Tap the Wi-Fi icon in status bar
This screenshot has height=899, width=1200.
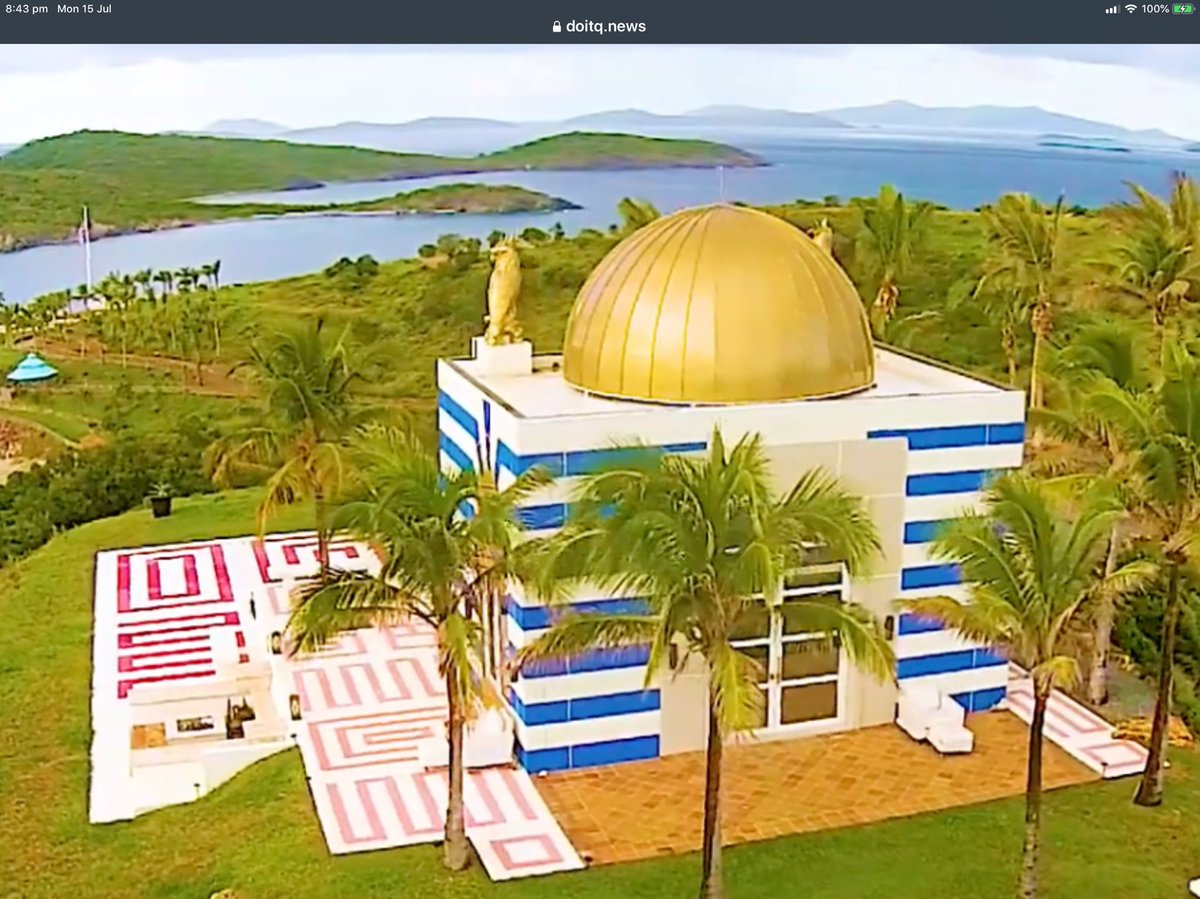click(x=1130, y=9)
